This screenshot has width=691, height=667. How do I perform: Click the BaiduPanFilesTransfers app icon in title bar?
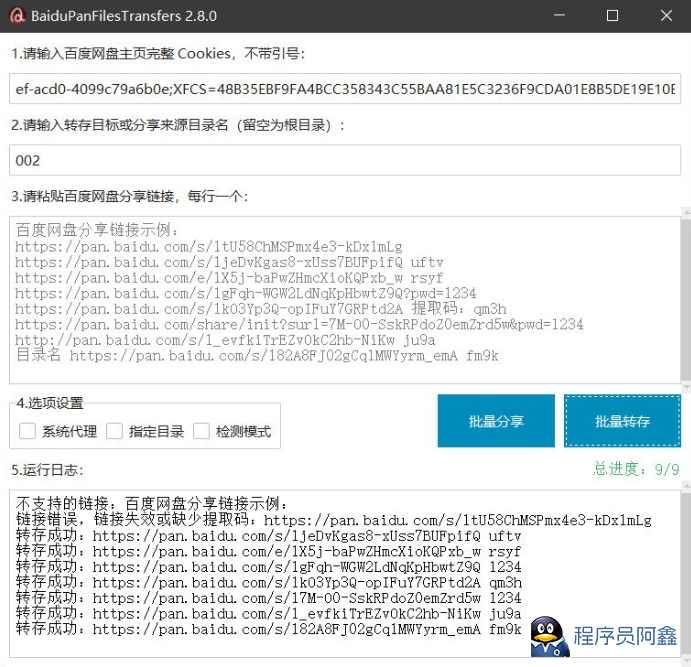click(x=17, y=16)
